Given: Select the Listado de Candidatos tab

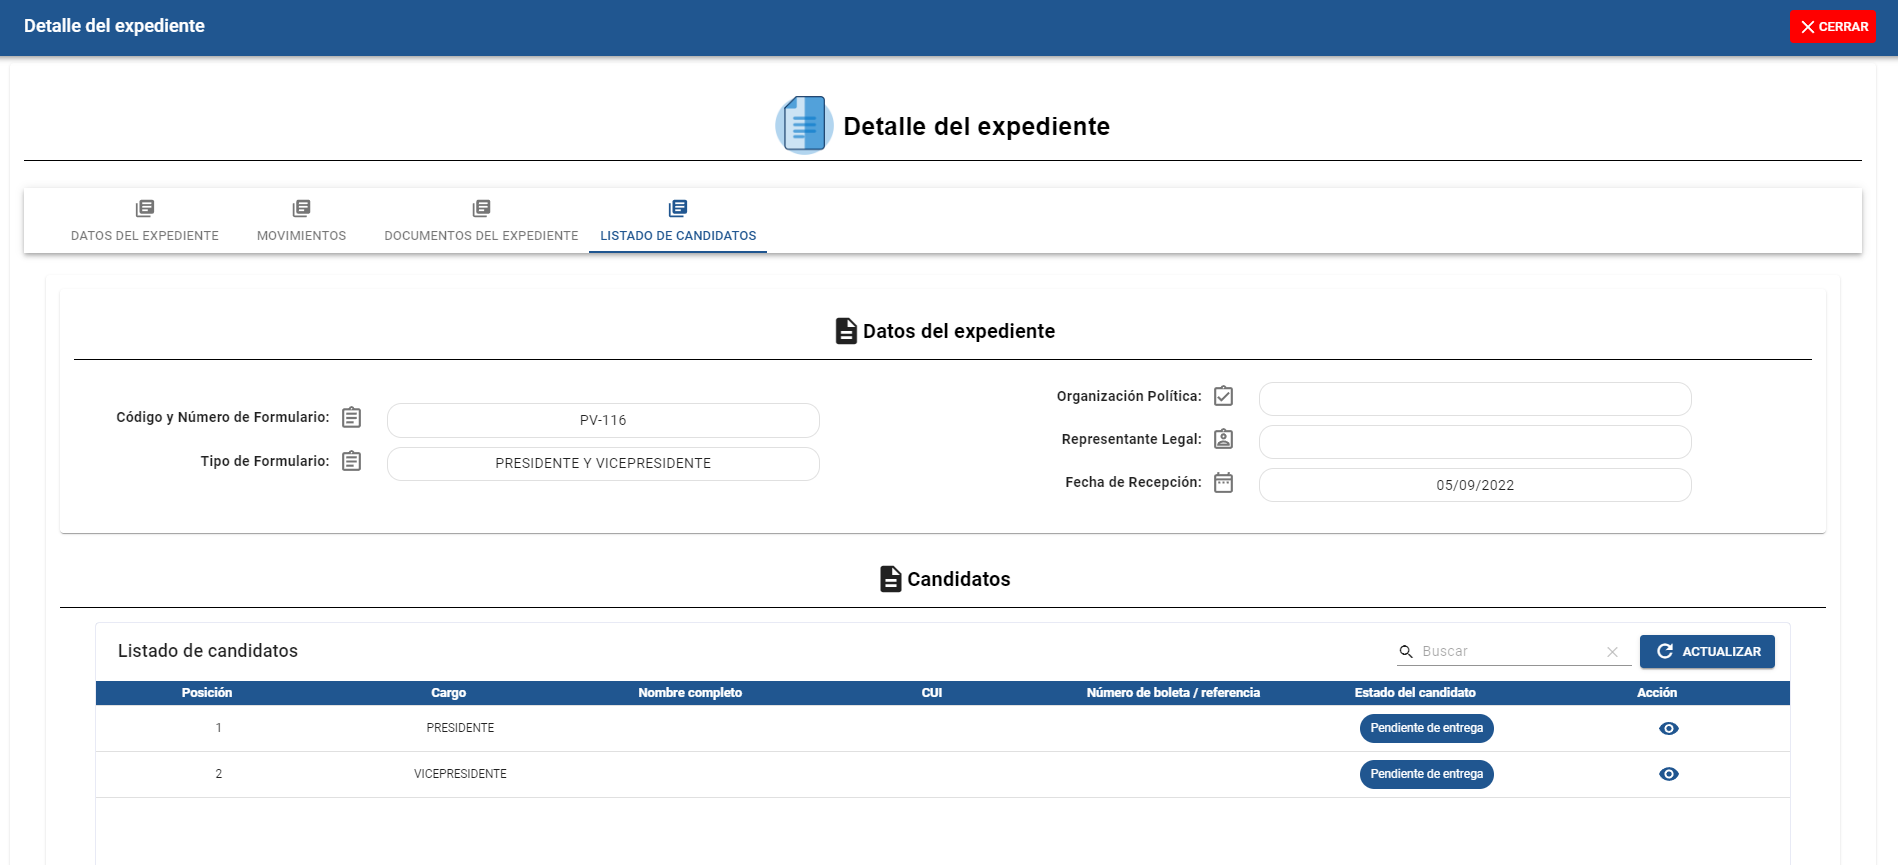Looking at the screenshot, I should [678, 221].
